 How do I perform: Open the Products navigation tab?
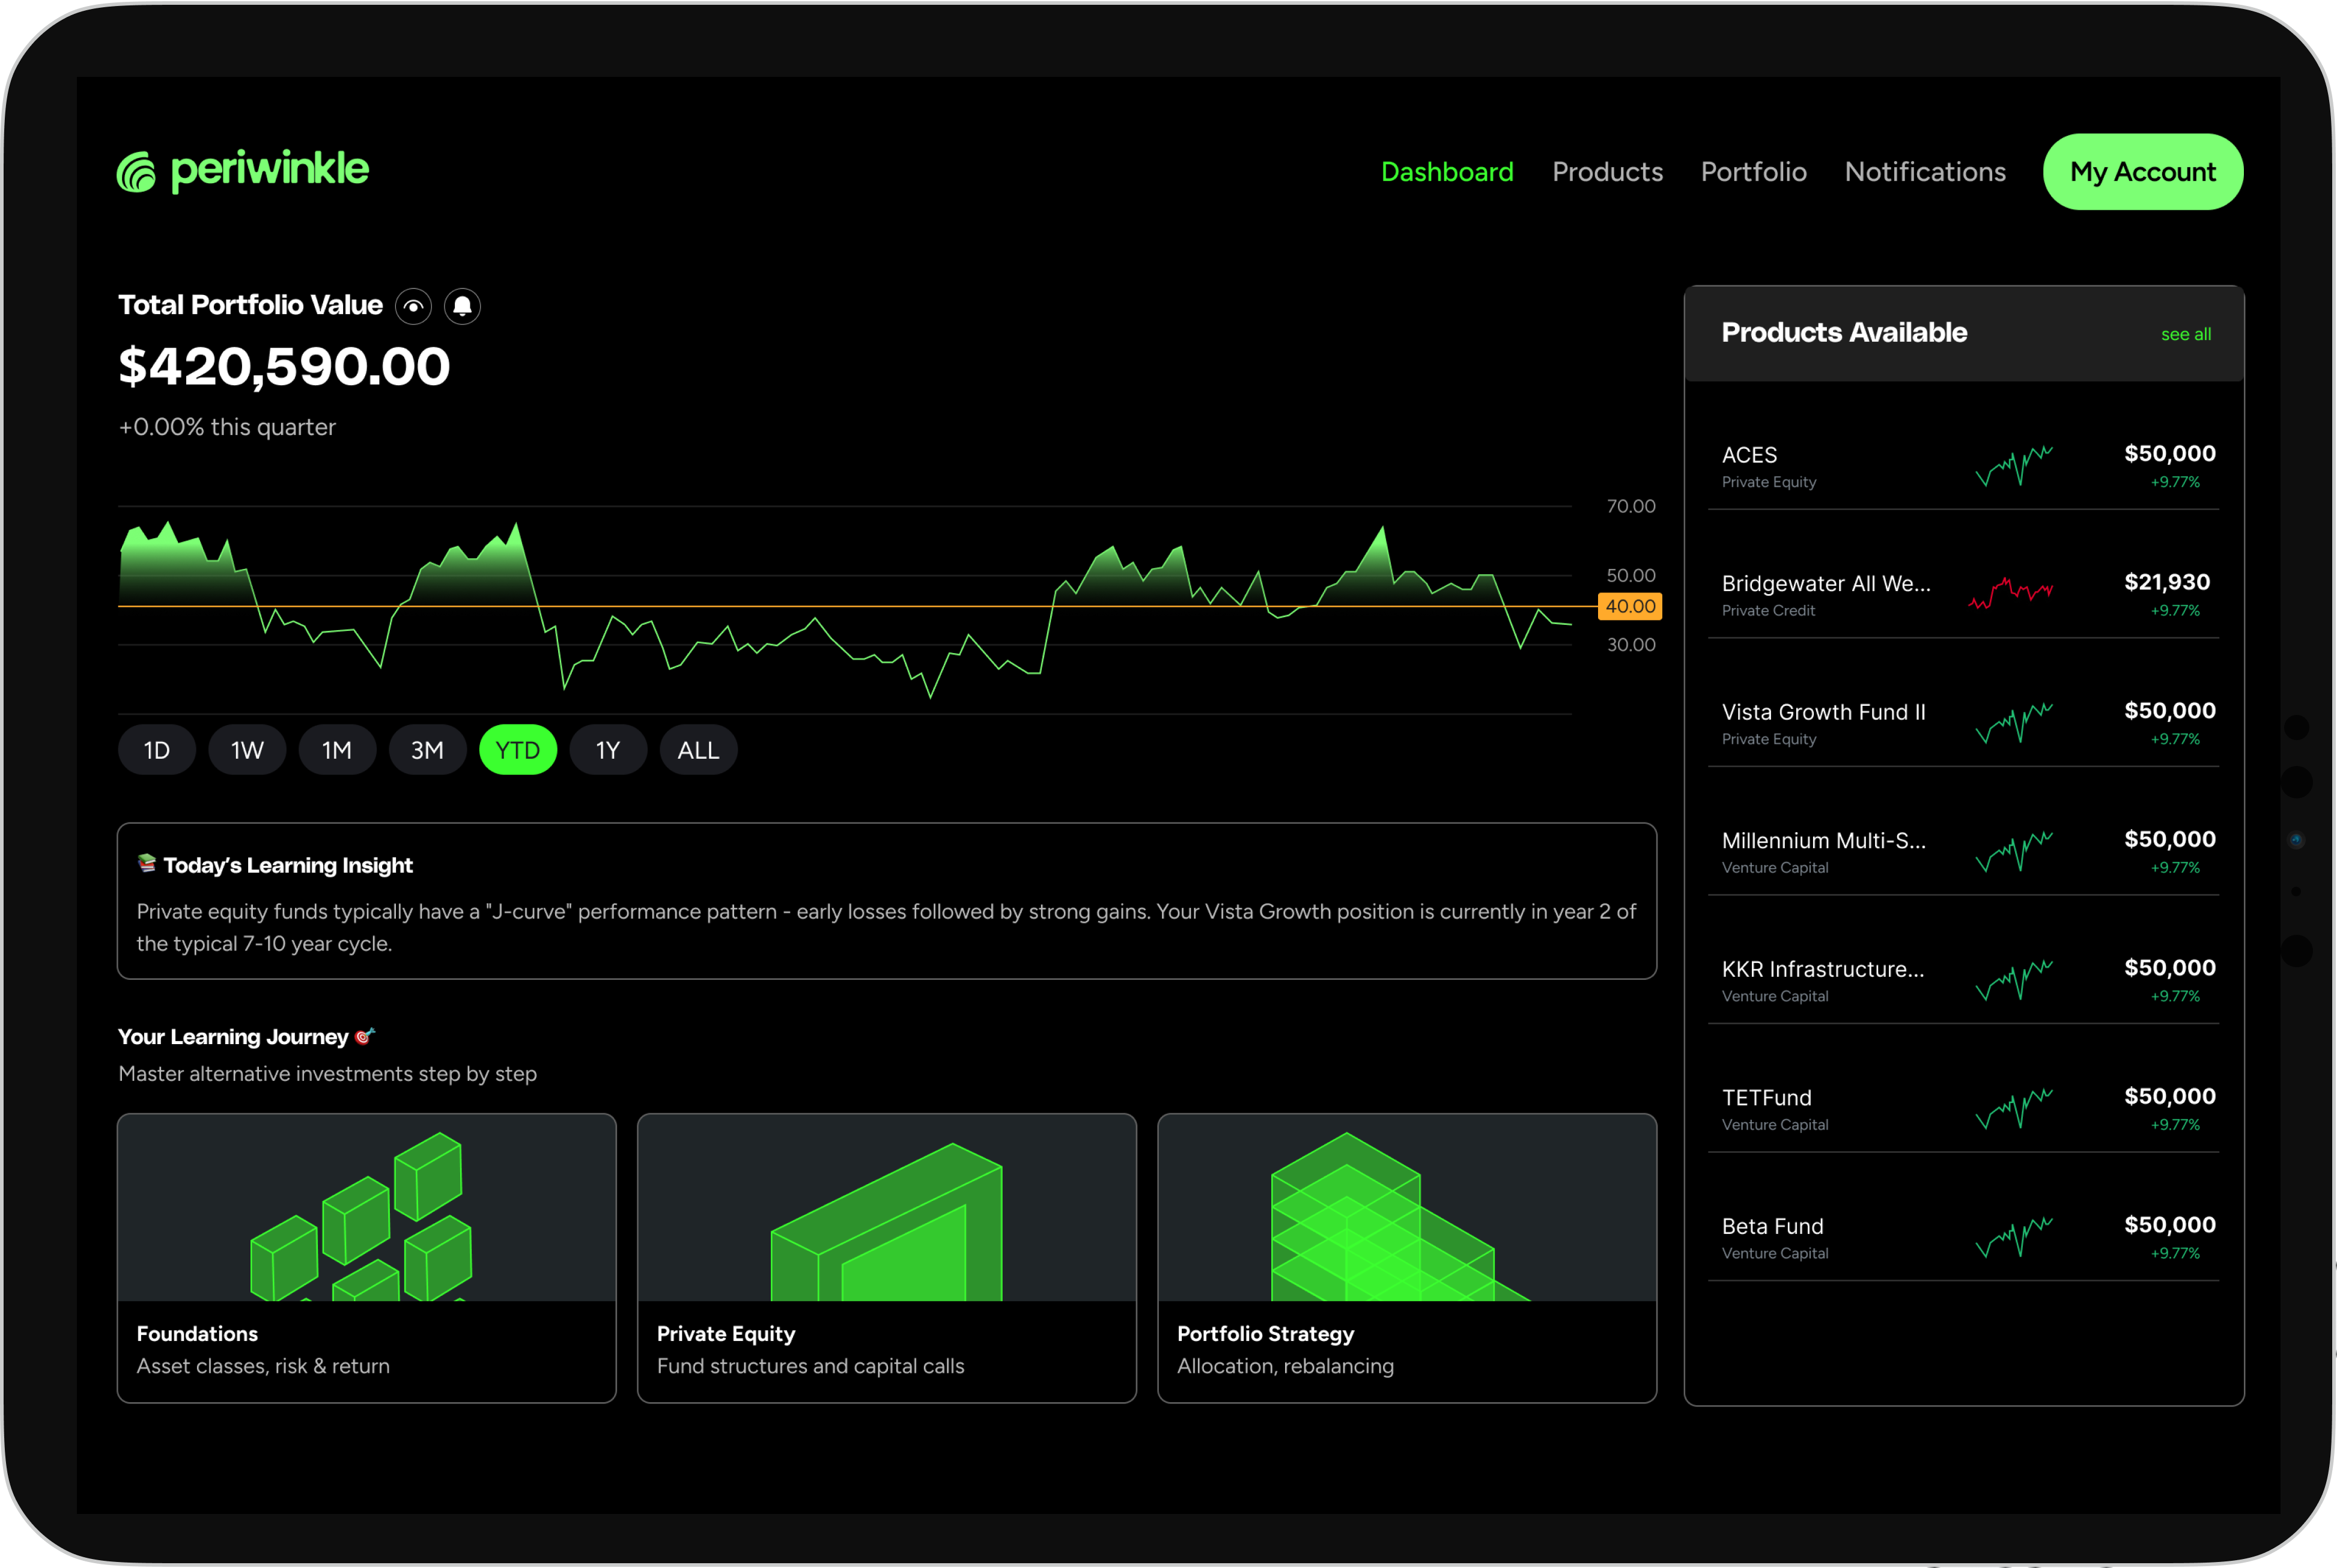(x=1607, y=172)
